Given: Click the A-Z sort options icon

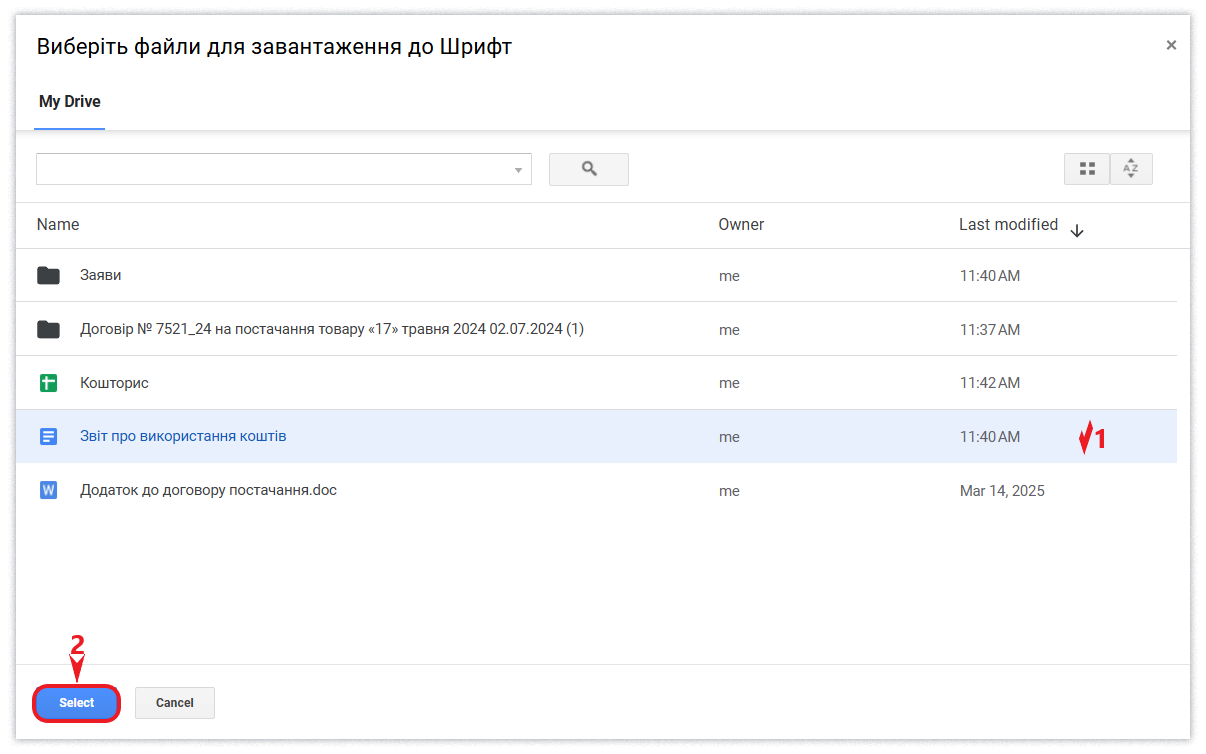Looking at the screenshot, I should [1131, 169].
